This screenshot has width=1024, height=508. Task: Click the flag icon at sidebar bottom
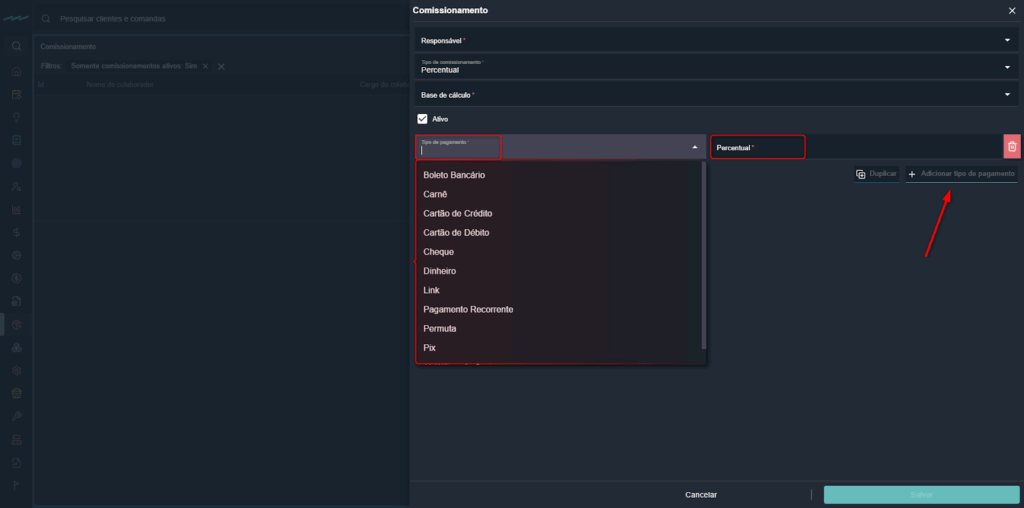[x=16, y=485]
